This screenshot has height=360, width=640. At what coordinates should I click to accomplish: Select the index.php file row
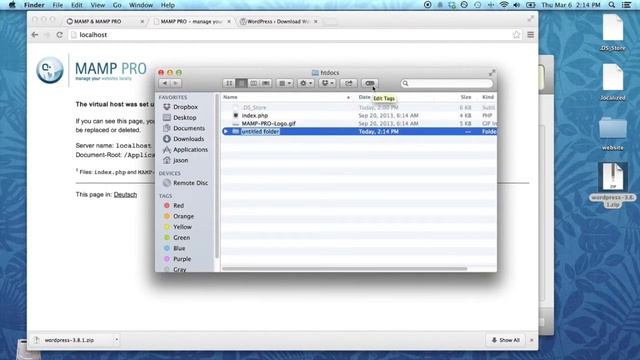tap(359, 116)
